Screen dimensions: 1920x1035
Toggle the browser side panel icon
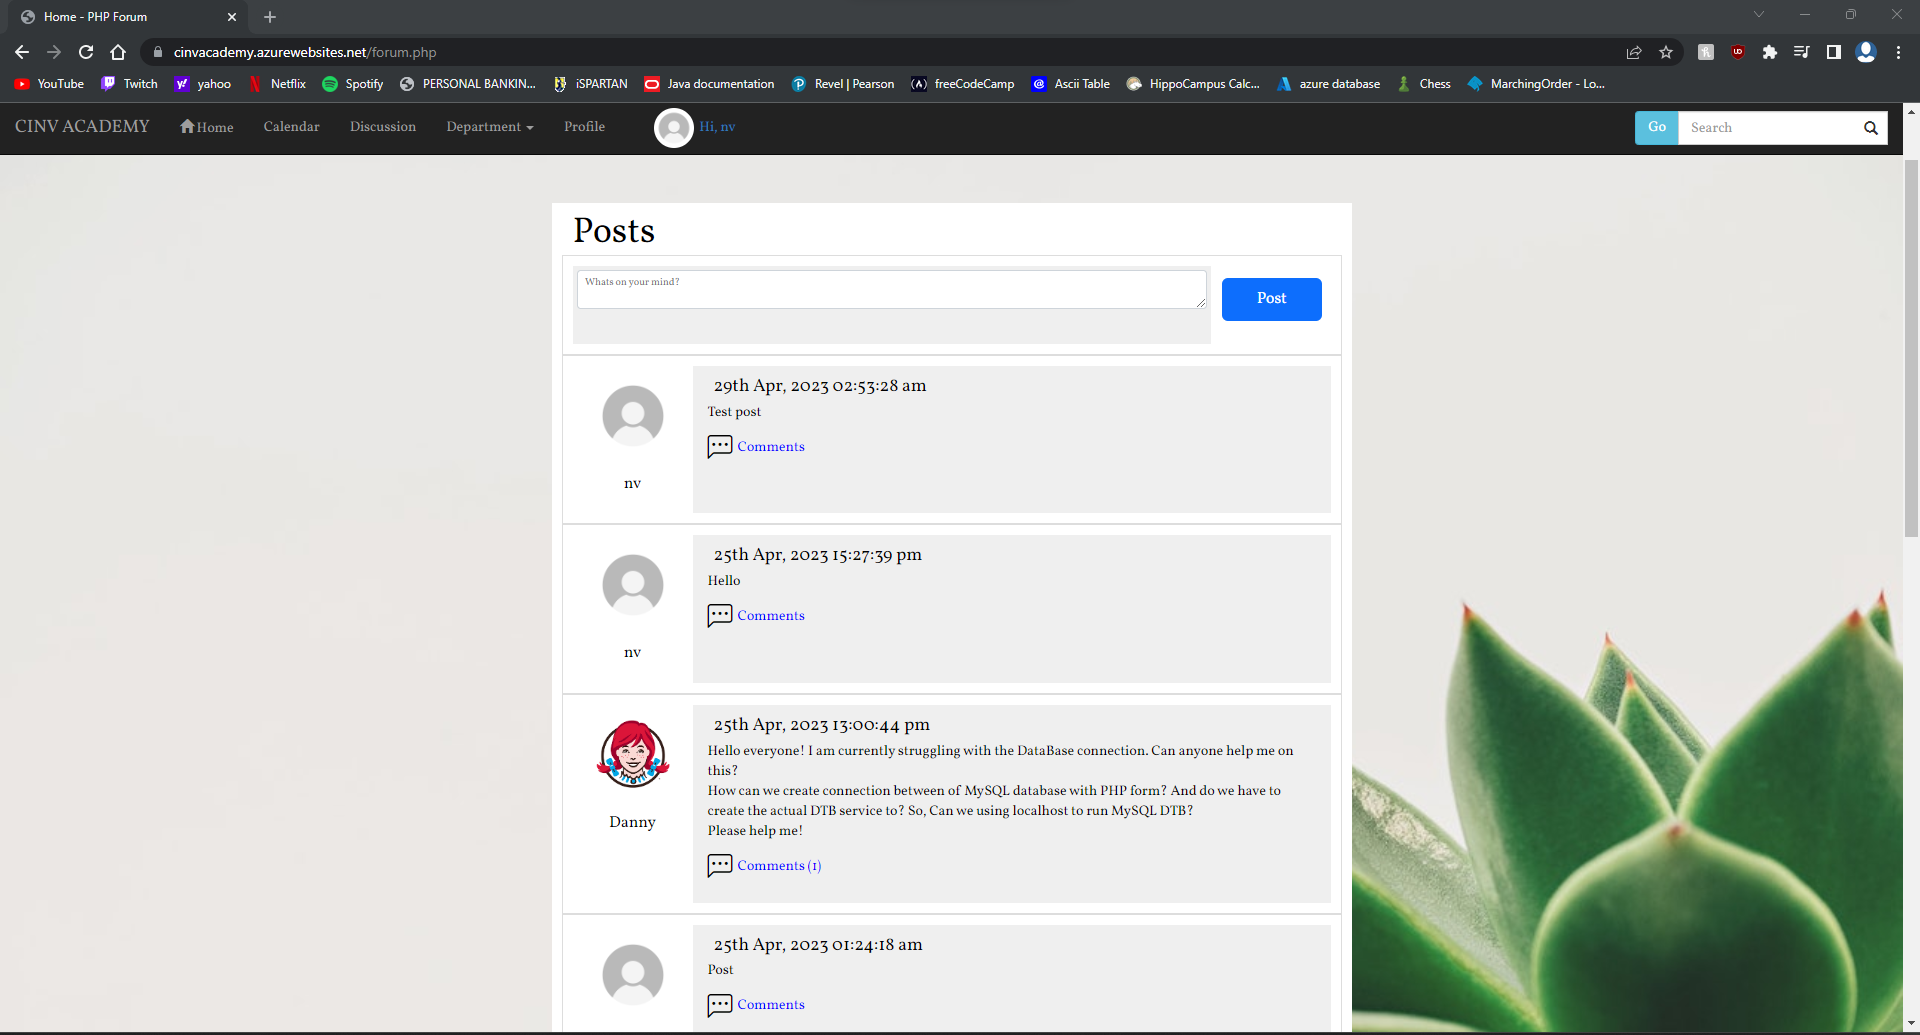click(x=1834, y=52)
